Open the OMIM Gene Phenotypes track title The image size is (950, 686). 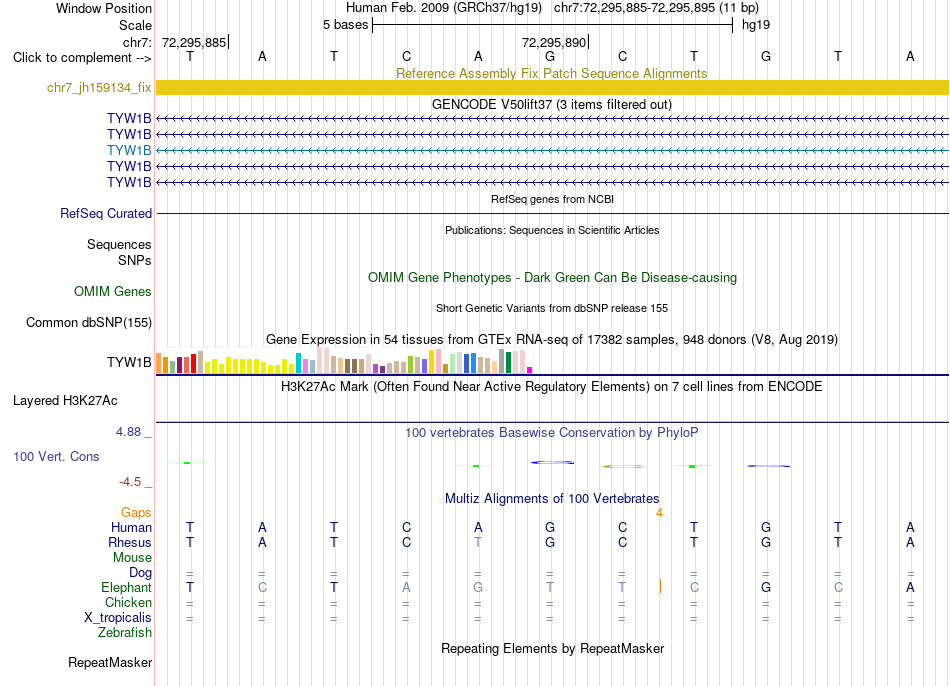click(552, 278)
